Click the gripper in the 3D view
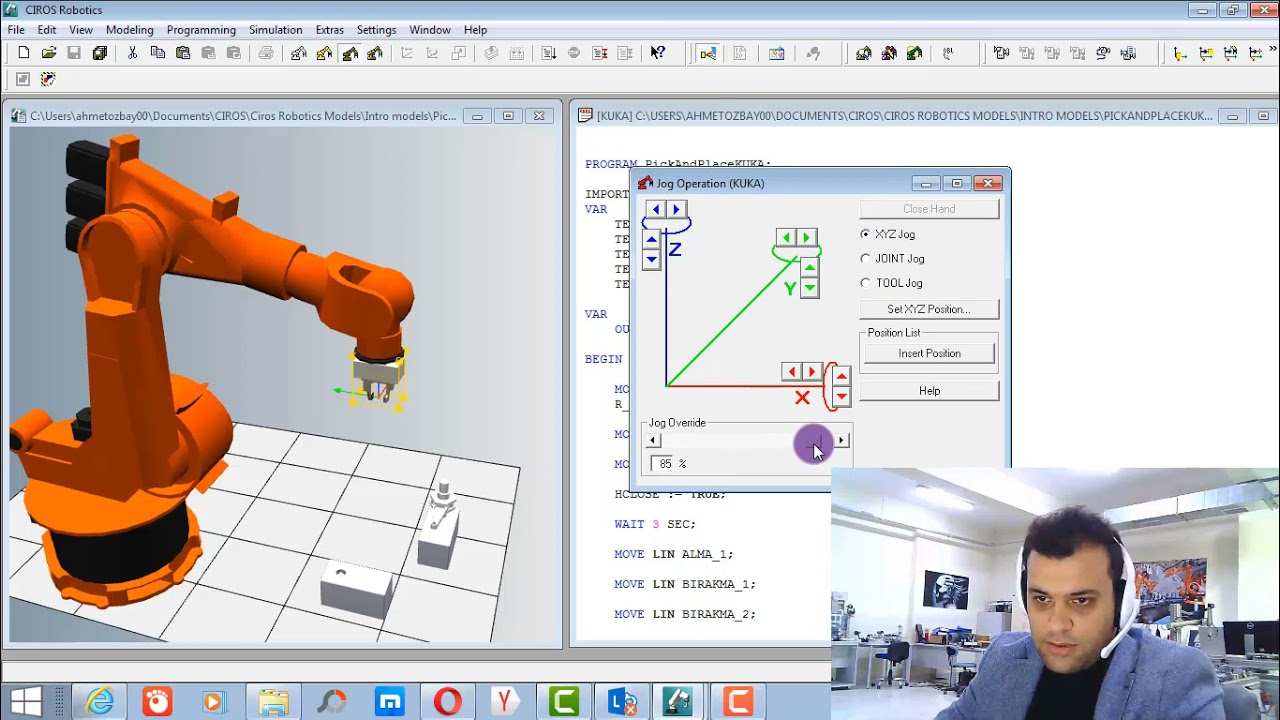 pyautogui.click(x=378, y=378)
